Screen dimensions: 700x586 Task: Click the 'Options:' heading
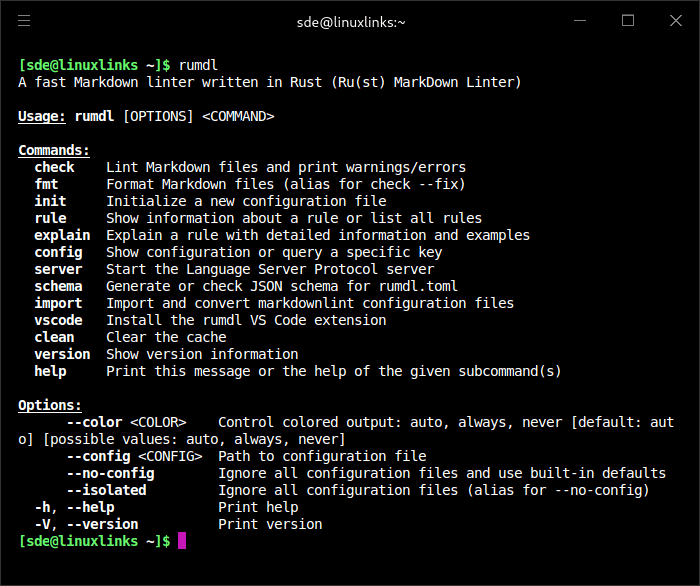[50, 405]
